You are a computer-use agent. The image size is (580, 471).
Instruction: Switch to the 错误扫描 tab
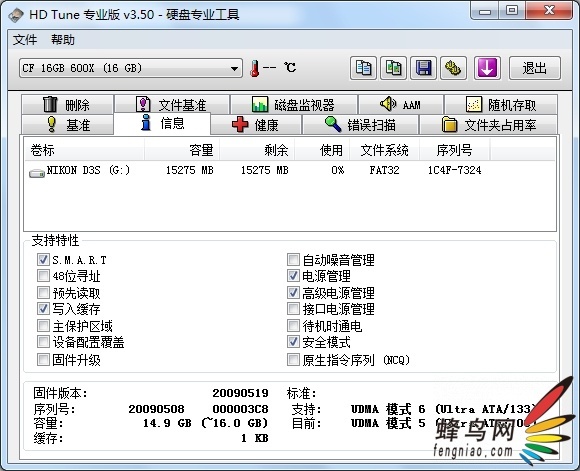point(360,125)
